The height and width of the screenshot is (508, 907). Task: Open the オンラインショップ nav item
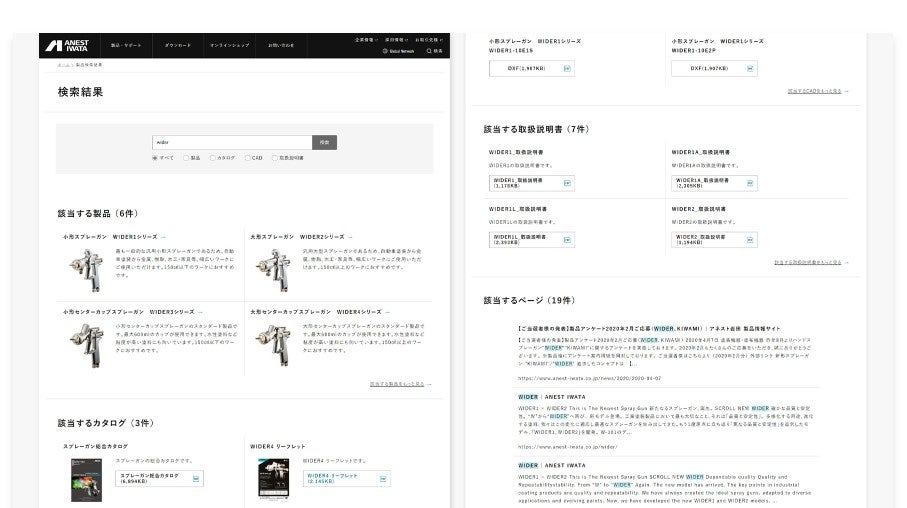tap(229, 46)
